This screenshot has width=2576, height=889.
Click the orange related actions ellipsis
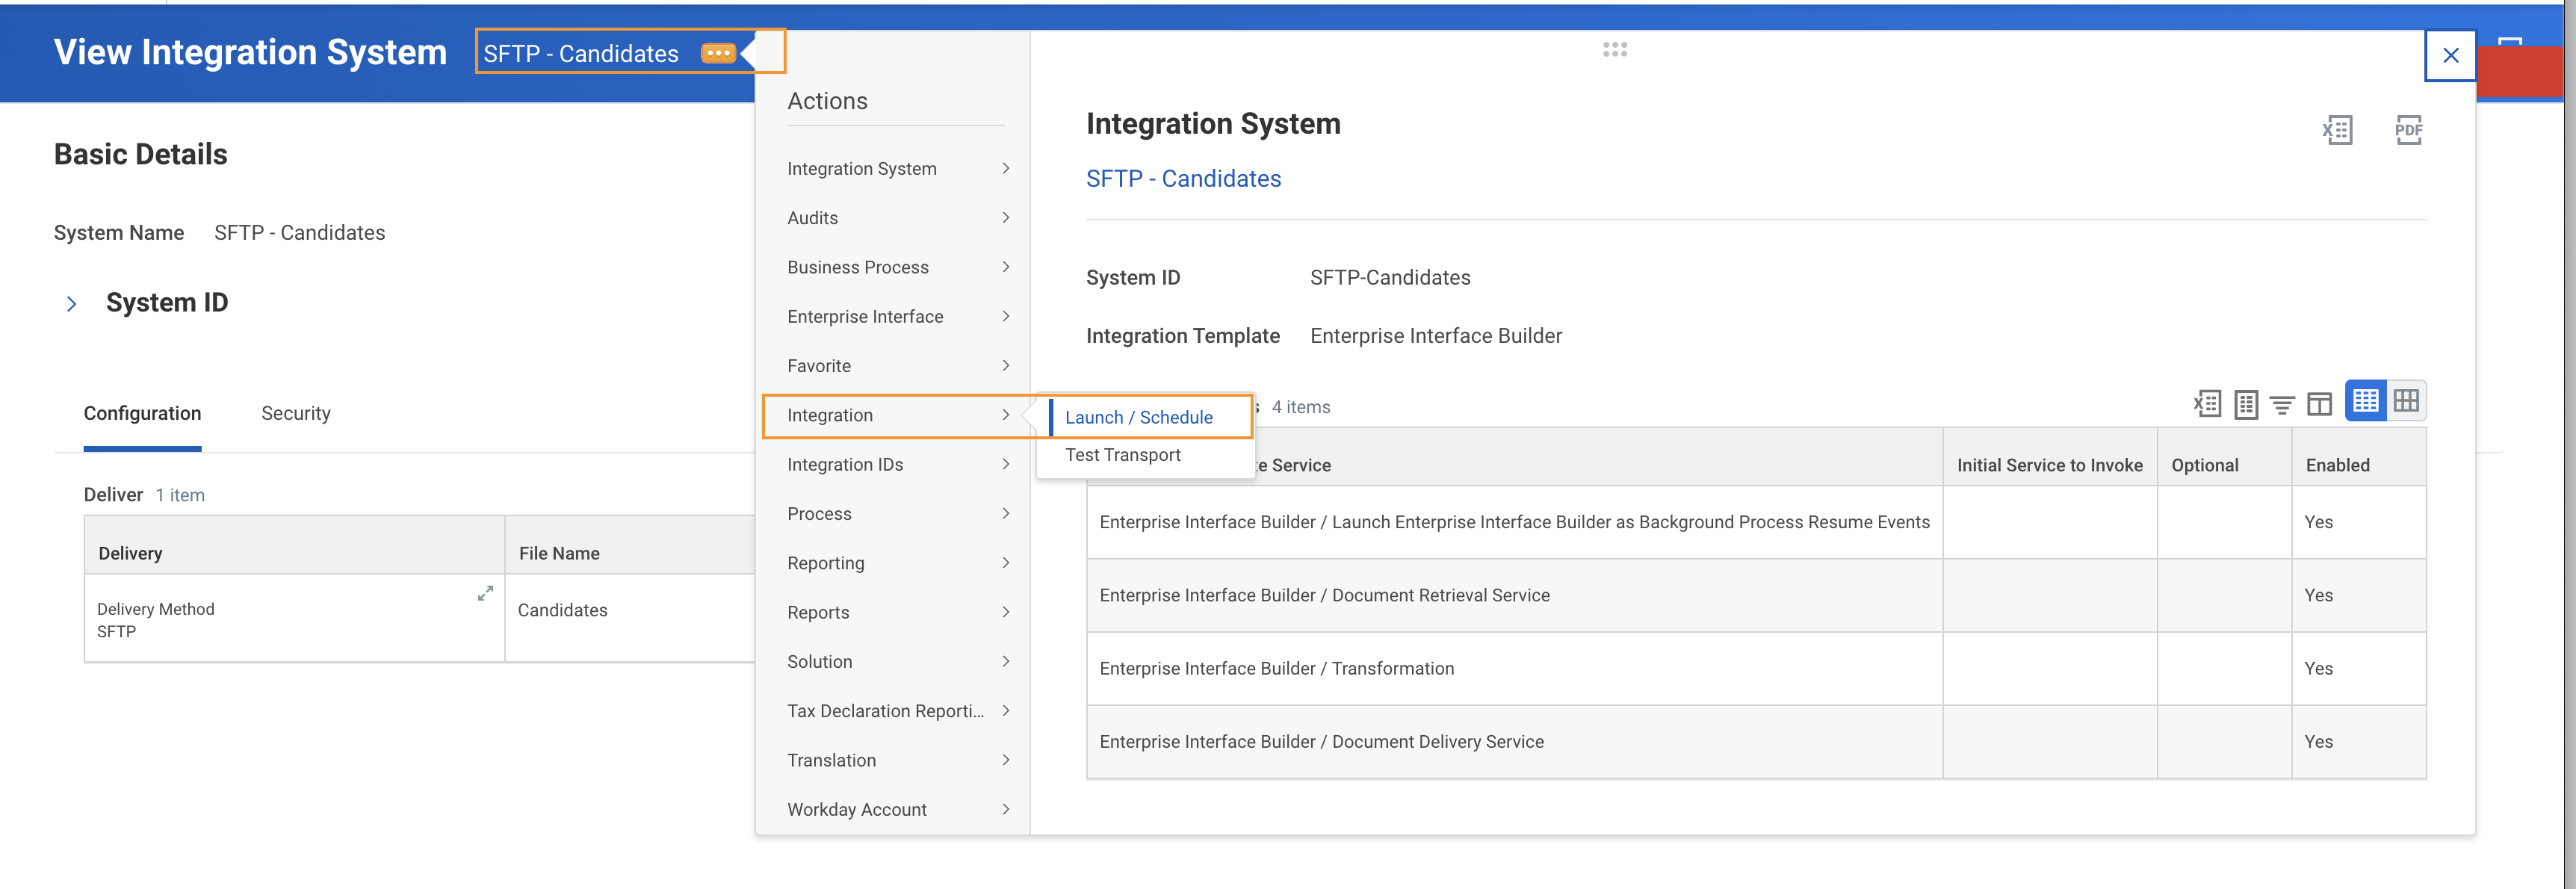click(x=718, y=53)
